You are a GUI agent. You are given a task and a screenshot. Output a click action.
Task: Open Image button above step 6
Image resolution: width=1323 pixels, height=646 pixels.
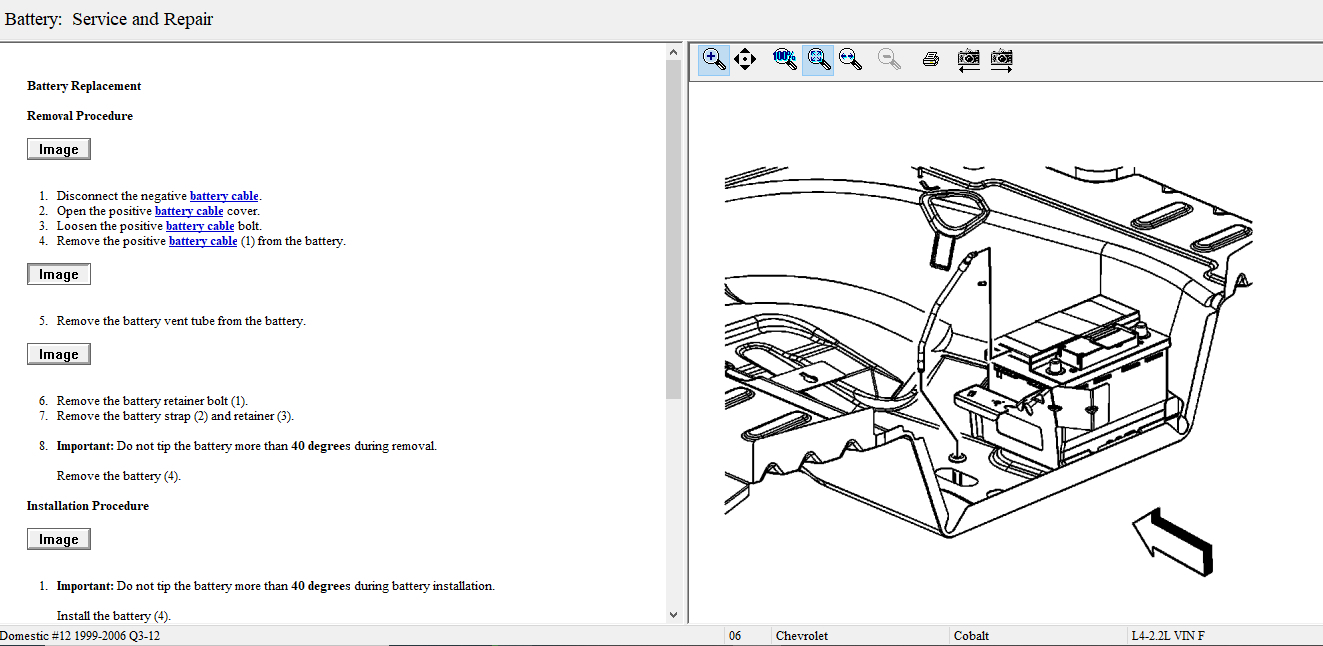coord(59,354)
